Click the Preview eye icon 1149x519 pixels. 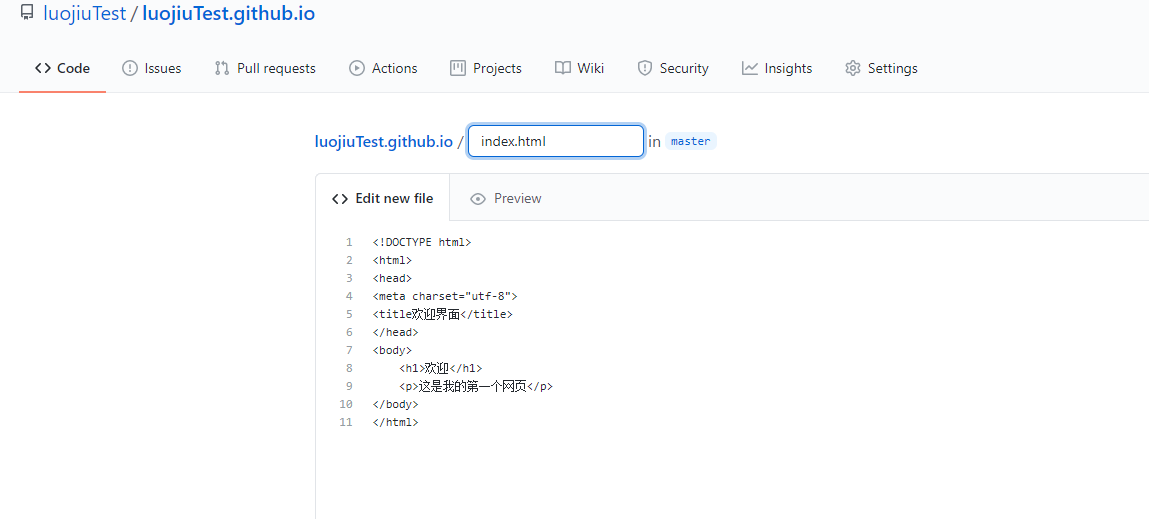coord(478,199)
